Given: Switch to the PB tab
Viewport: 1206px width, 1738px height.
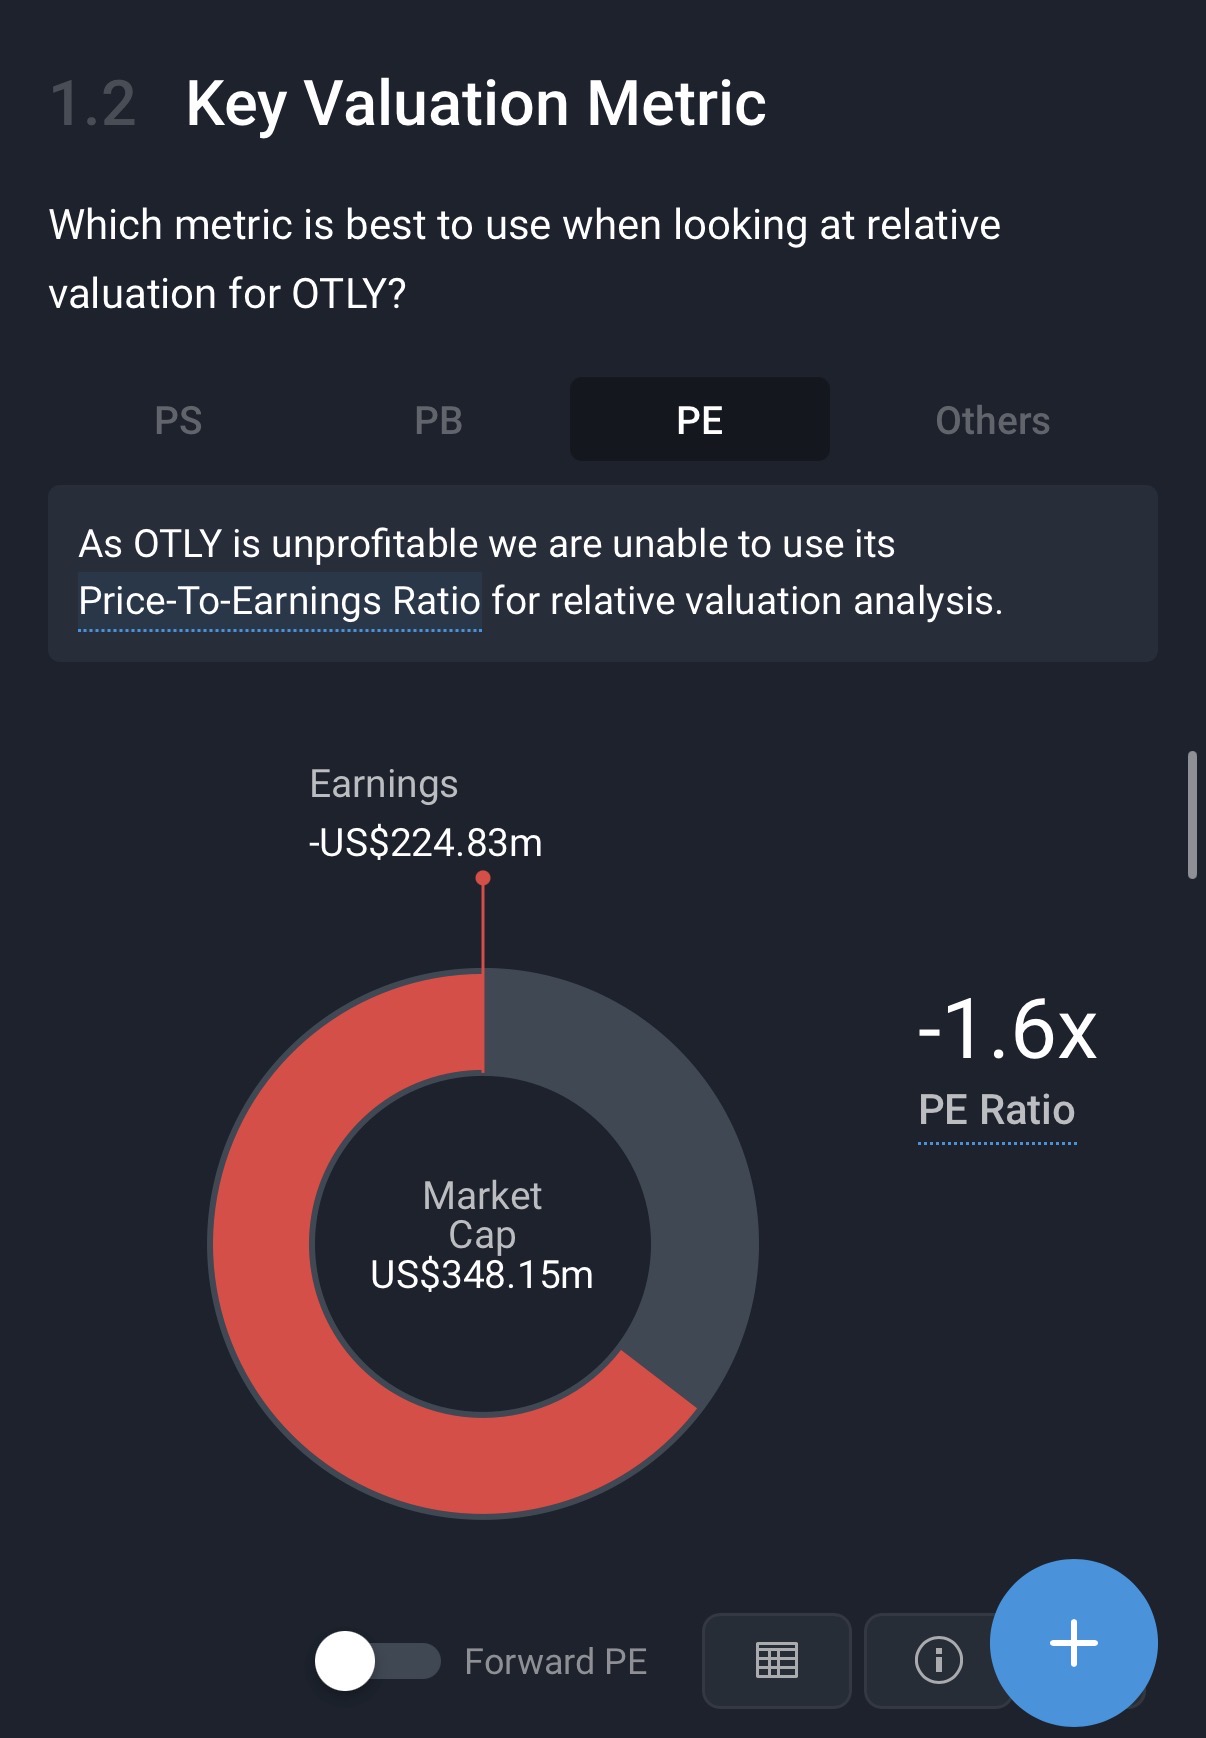Looking at the screenshot, I should click(x=438, y=420).
